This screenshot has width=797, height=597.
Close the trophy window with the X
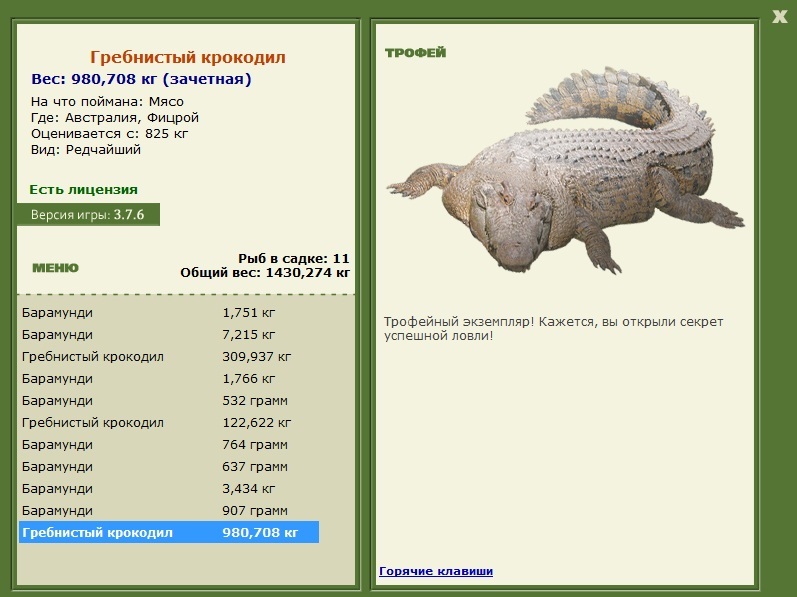click(779, 16)
